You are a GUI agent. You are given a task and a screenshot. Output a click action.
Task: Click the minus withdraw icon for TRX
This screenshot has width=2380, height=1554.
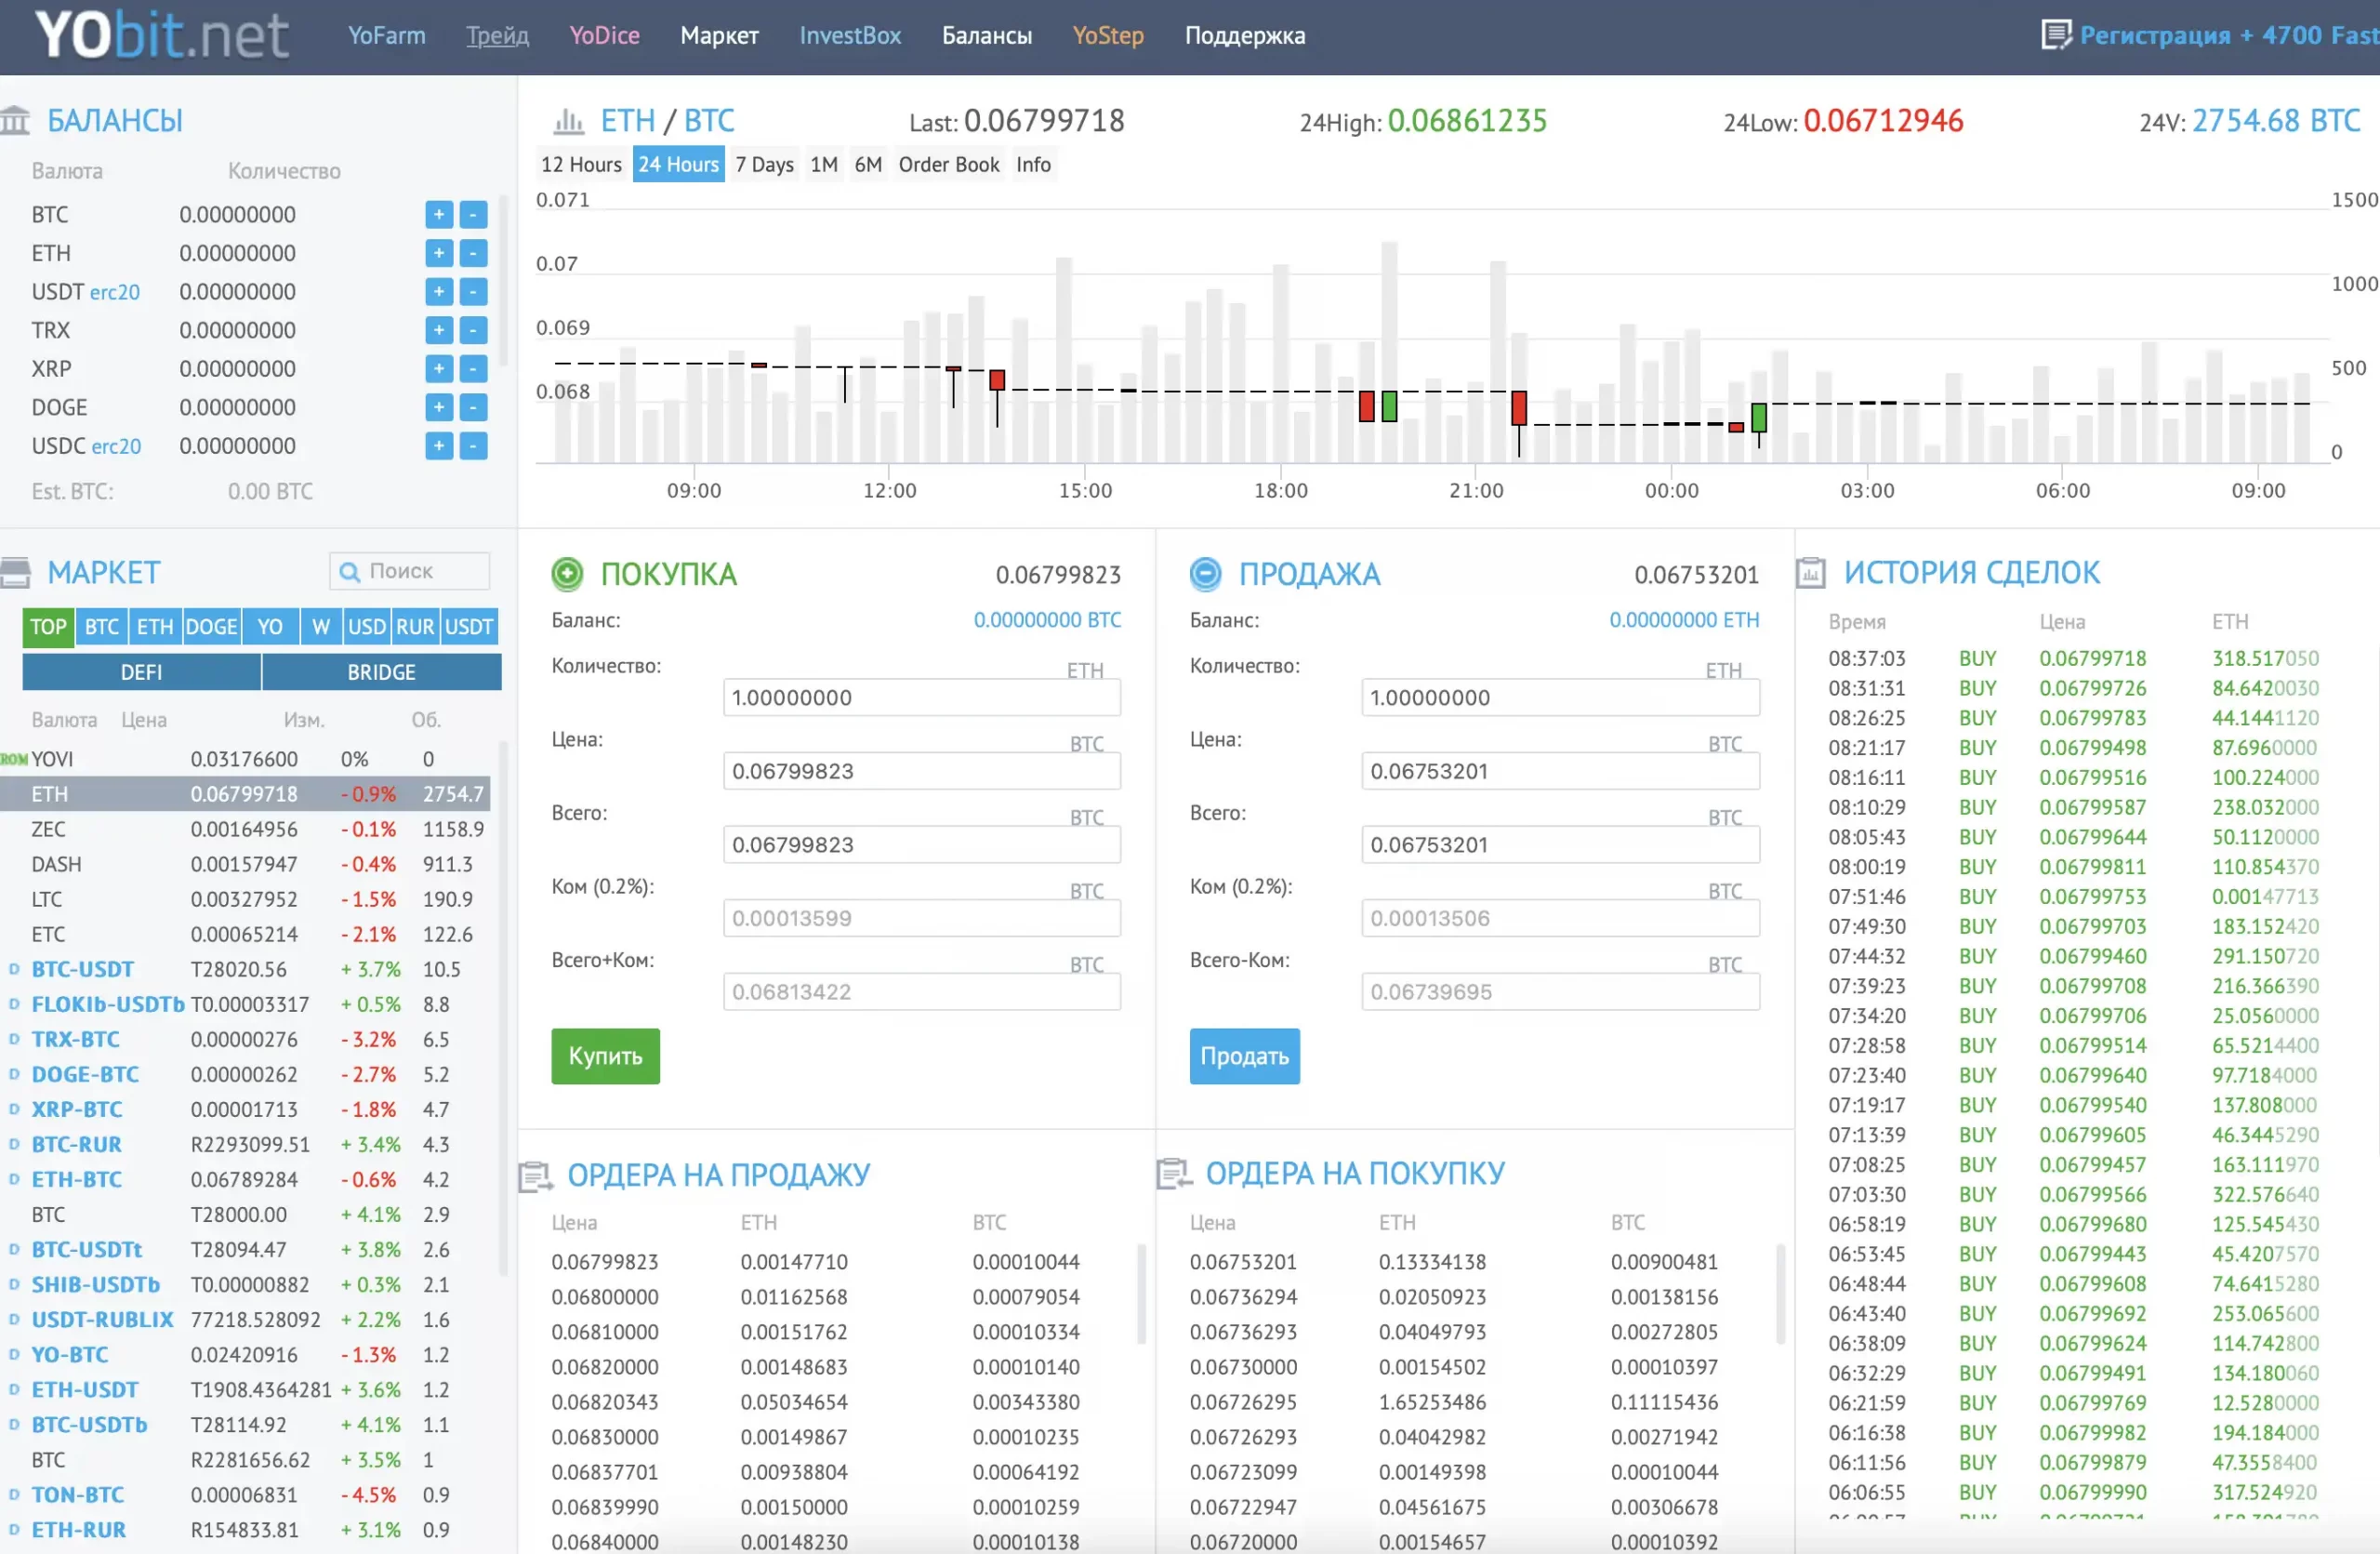click(x=473, y=330)
